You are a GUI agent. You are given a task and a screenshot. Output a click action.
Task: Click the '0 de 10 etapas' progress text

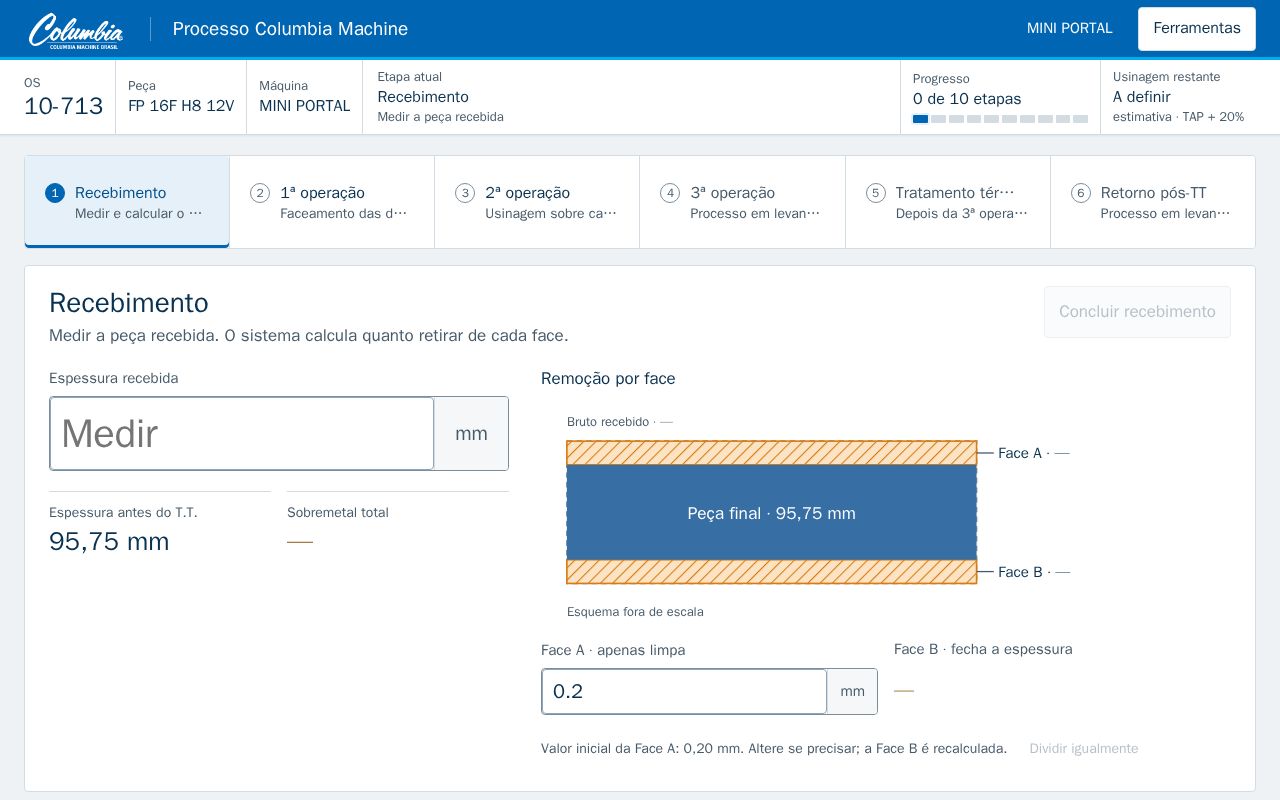coord(967,99)
